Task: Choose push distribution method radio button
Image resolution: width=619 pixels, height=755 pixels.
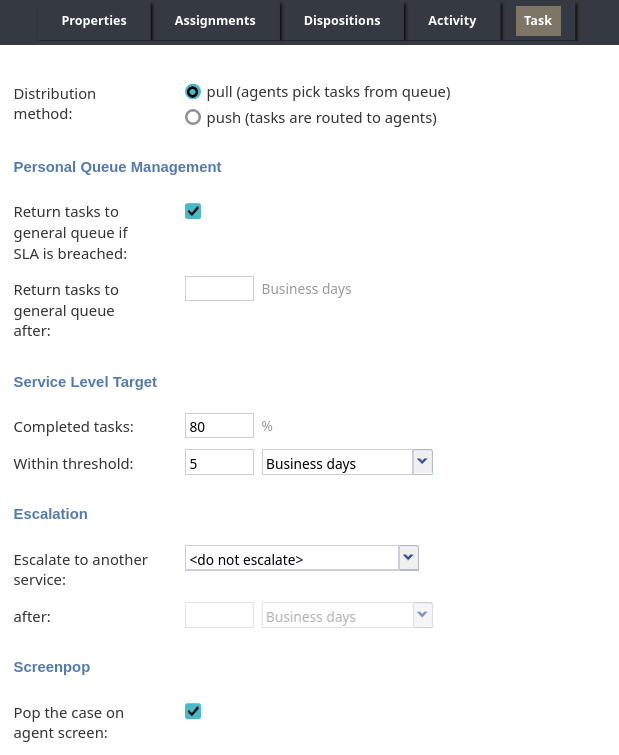Action: pyautogui.click(x=193, y=117)
